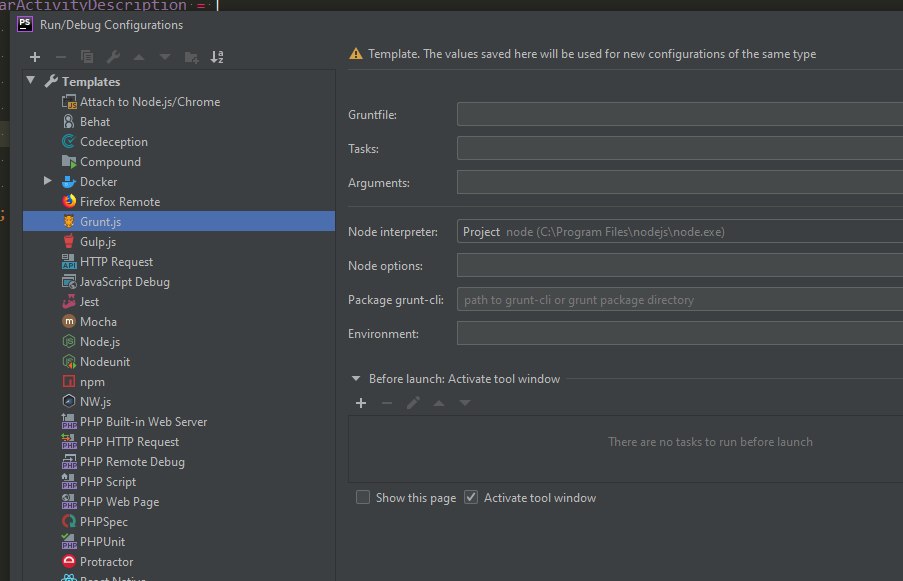
Task: Edit Before launch task with pencil icon
Action: 413,403
